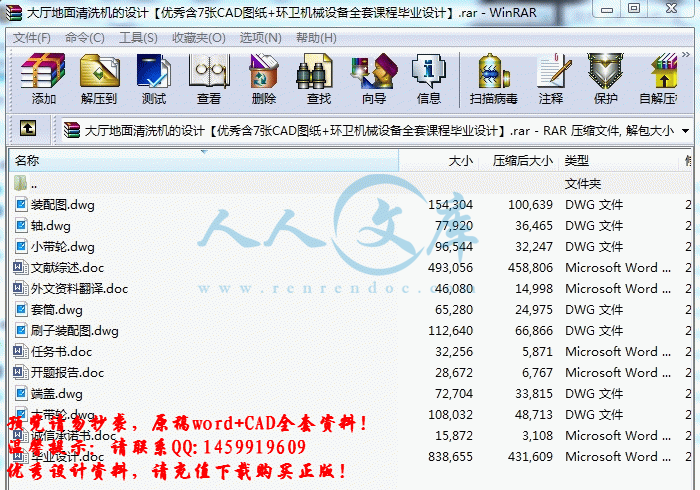Click the Protect (保护) shield icon

pyautogui.click(x=605, y=79)
